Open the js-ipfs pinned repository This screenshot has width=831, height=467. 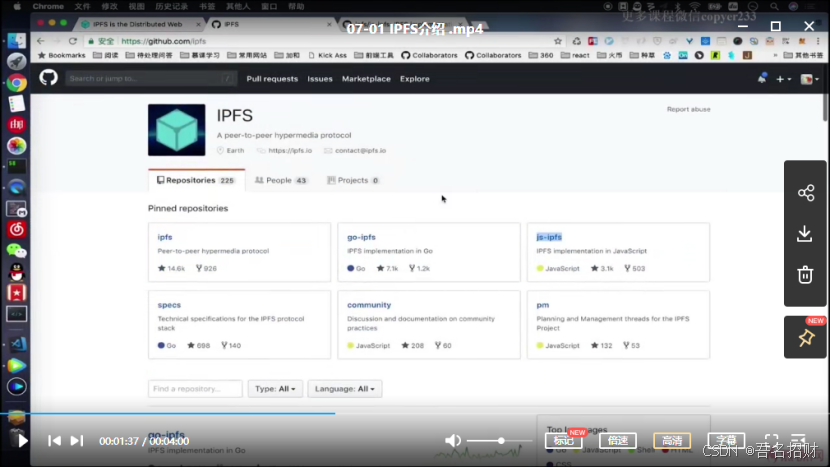point(549,237)
